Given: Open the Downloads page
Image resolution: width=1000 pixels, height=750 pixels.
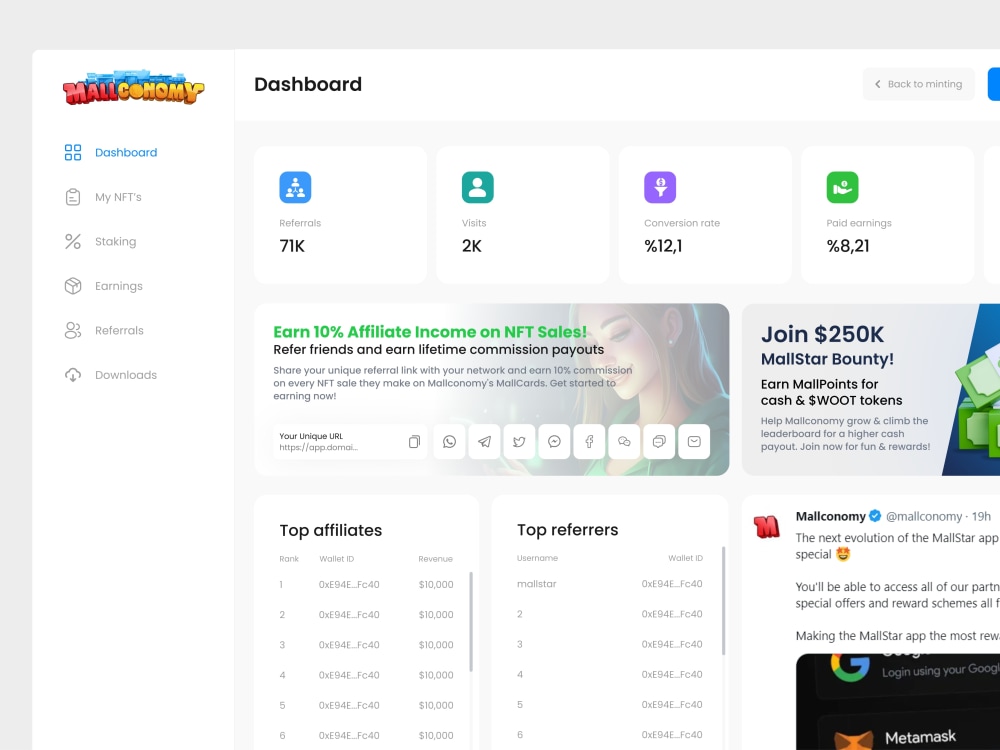Looking at the screenshot, I should coord(110,375).
